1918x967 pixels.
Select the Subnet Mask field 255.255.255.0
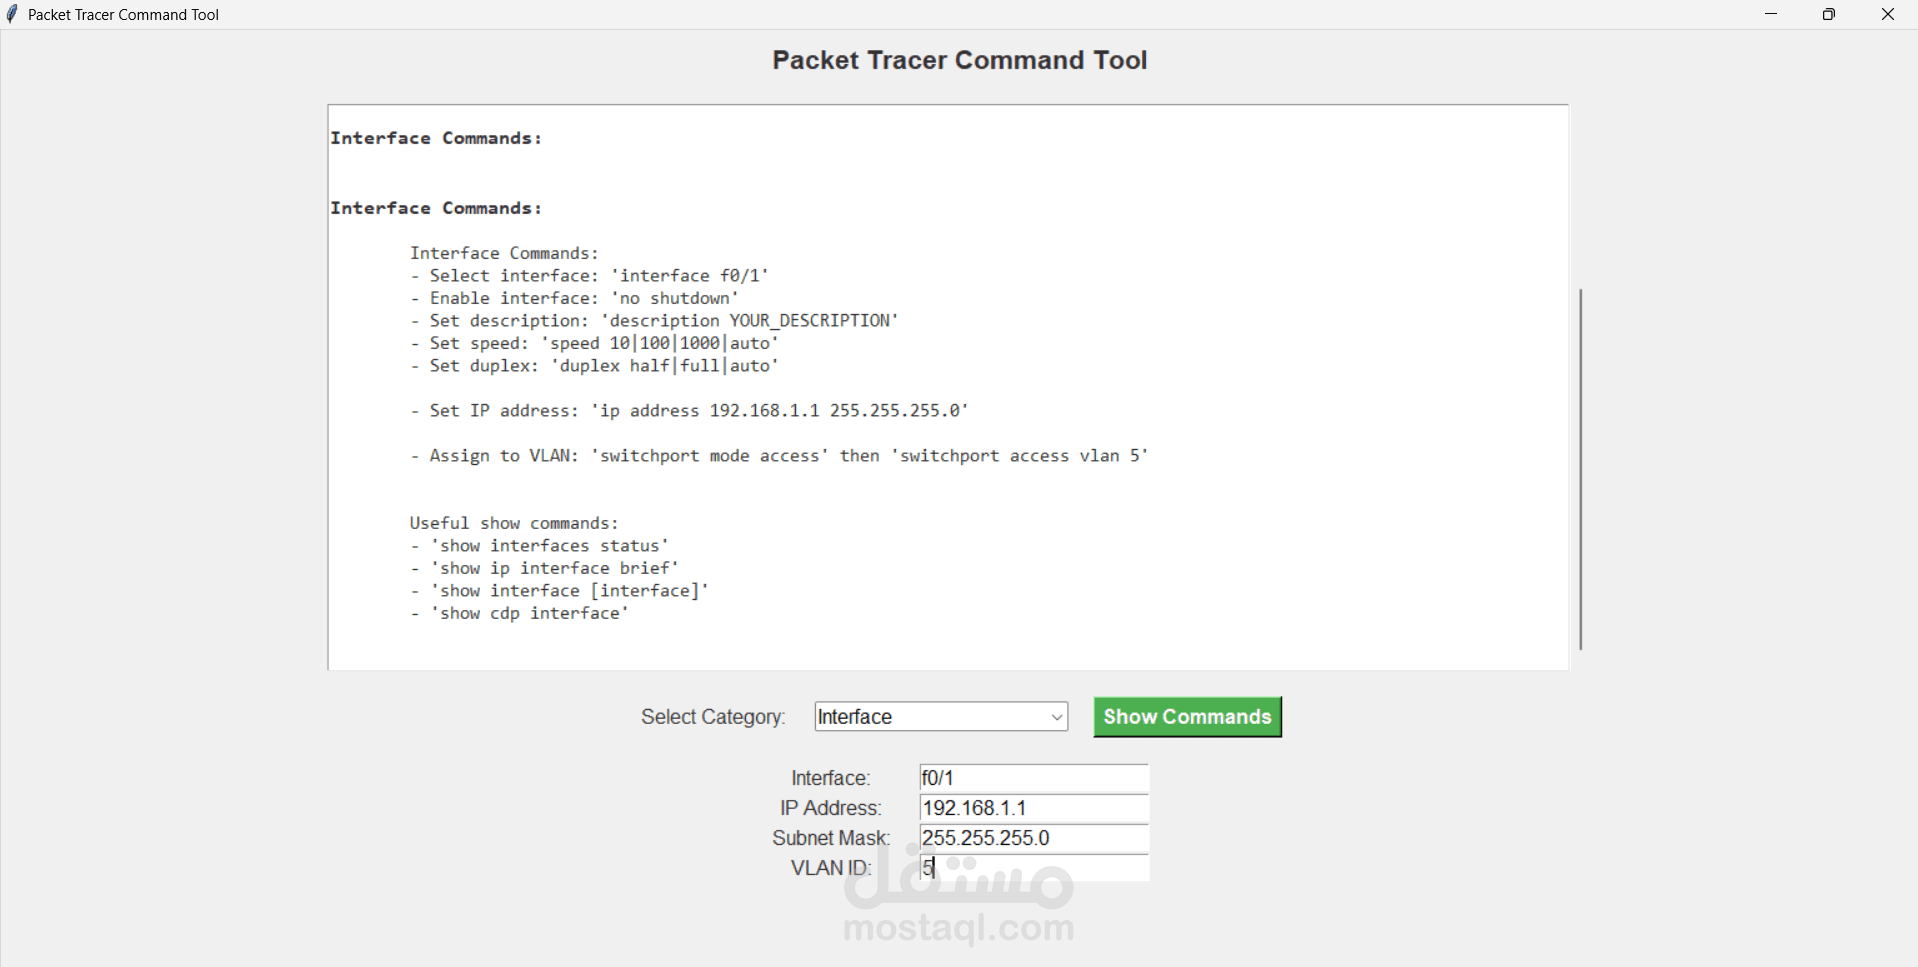tap(1034, 838)
